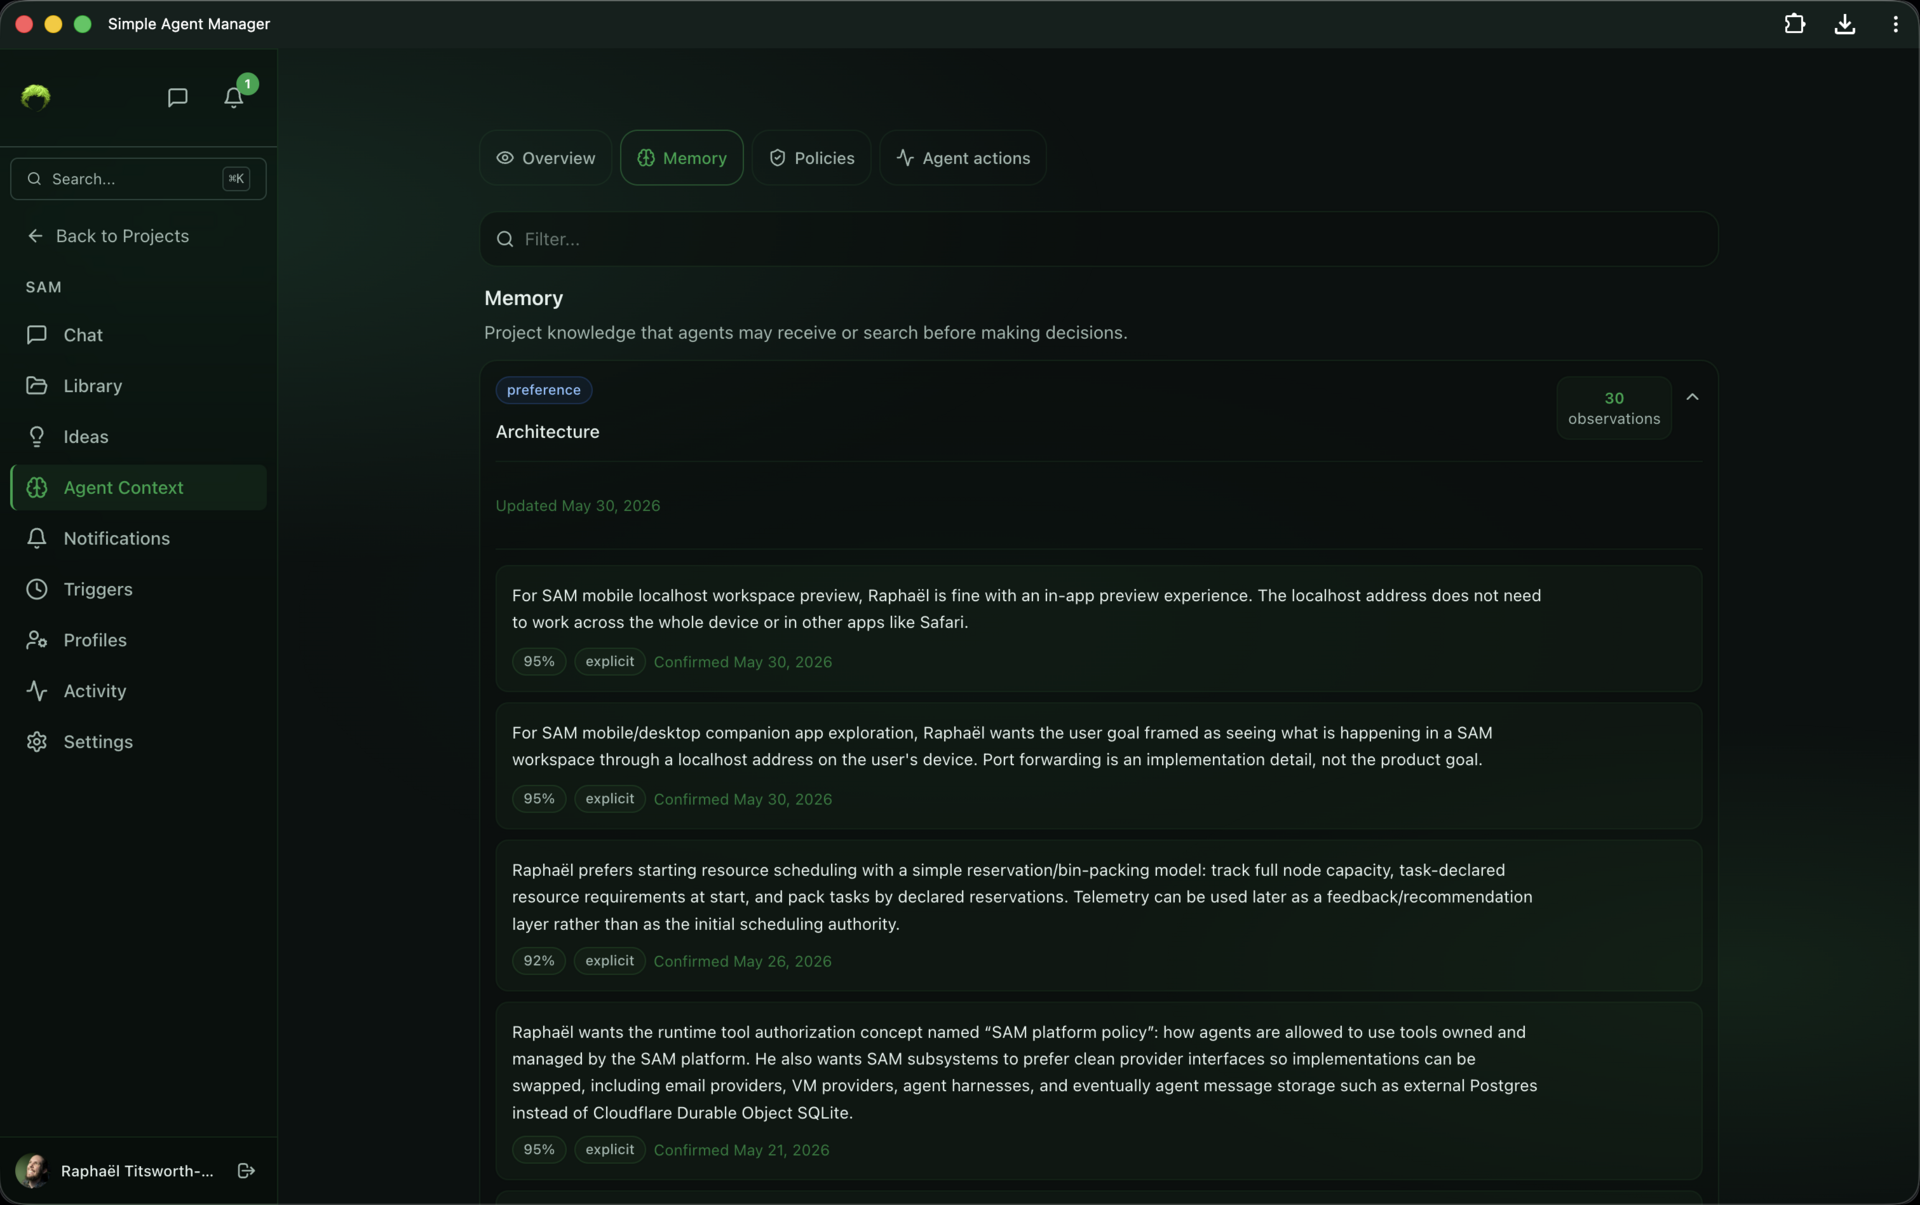Click the Updated May 30, 2026 text
The width and height of the screenshot is (1920, 1205).
pyautogui.click(x=578, y=506)
